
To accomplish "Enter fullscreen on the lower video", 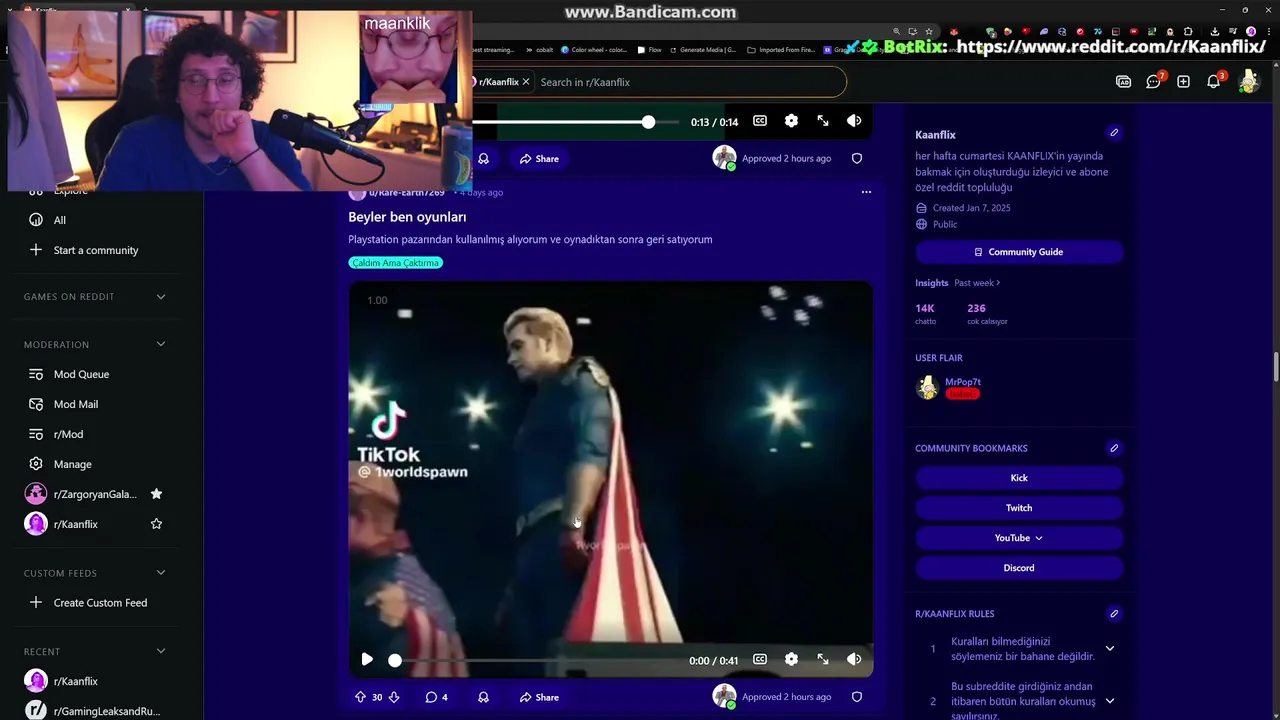I will pos(823,660).
